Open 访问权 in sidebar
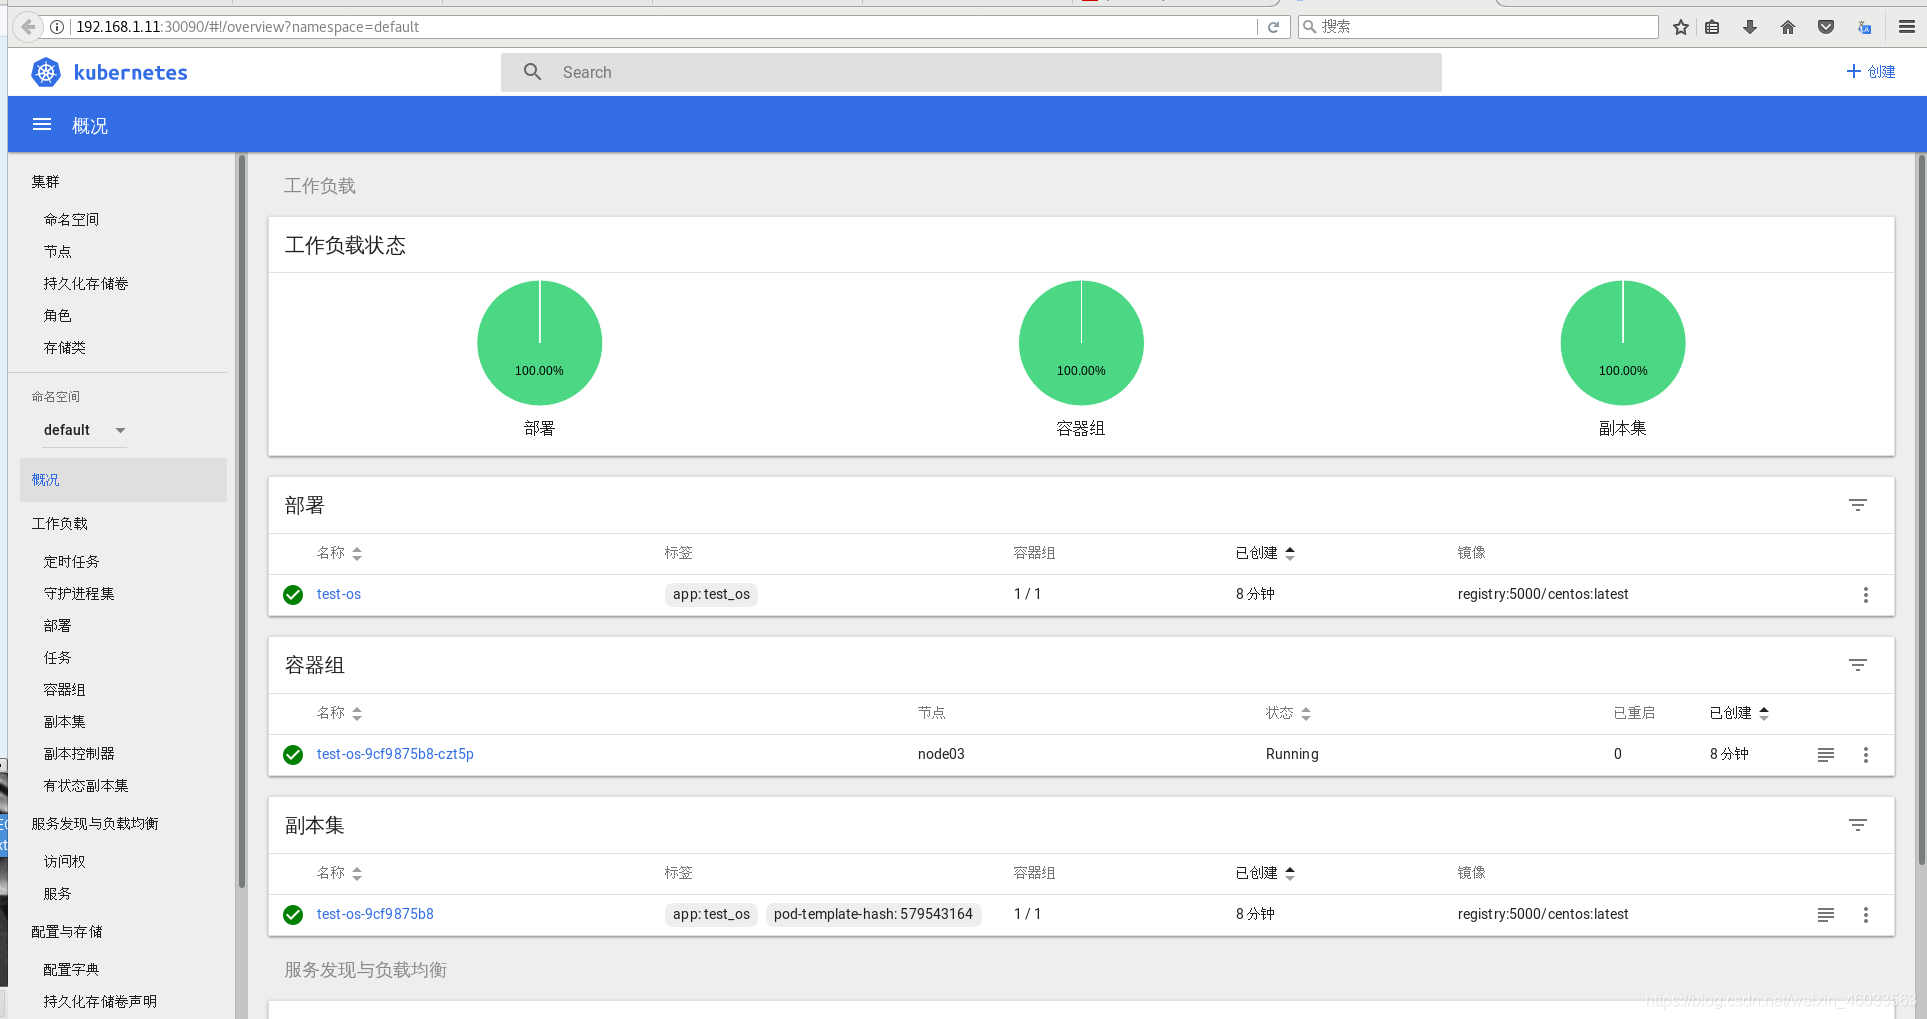1927x1019 pixels. [64, 862]
